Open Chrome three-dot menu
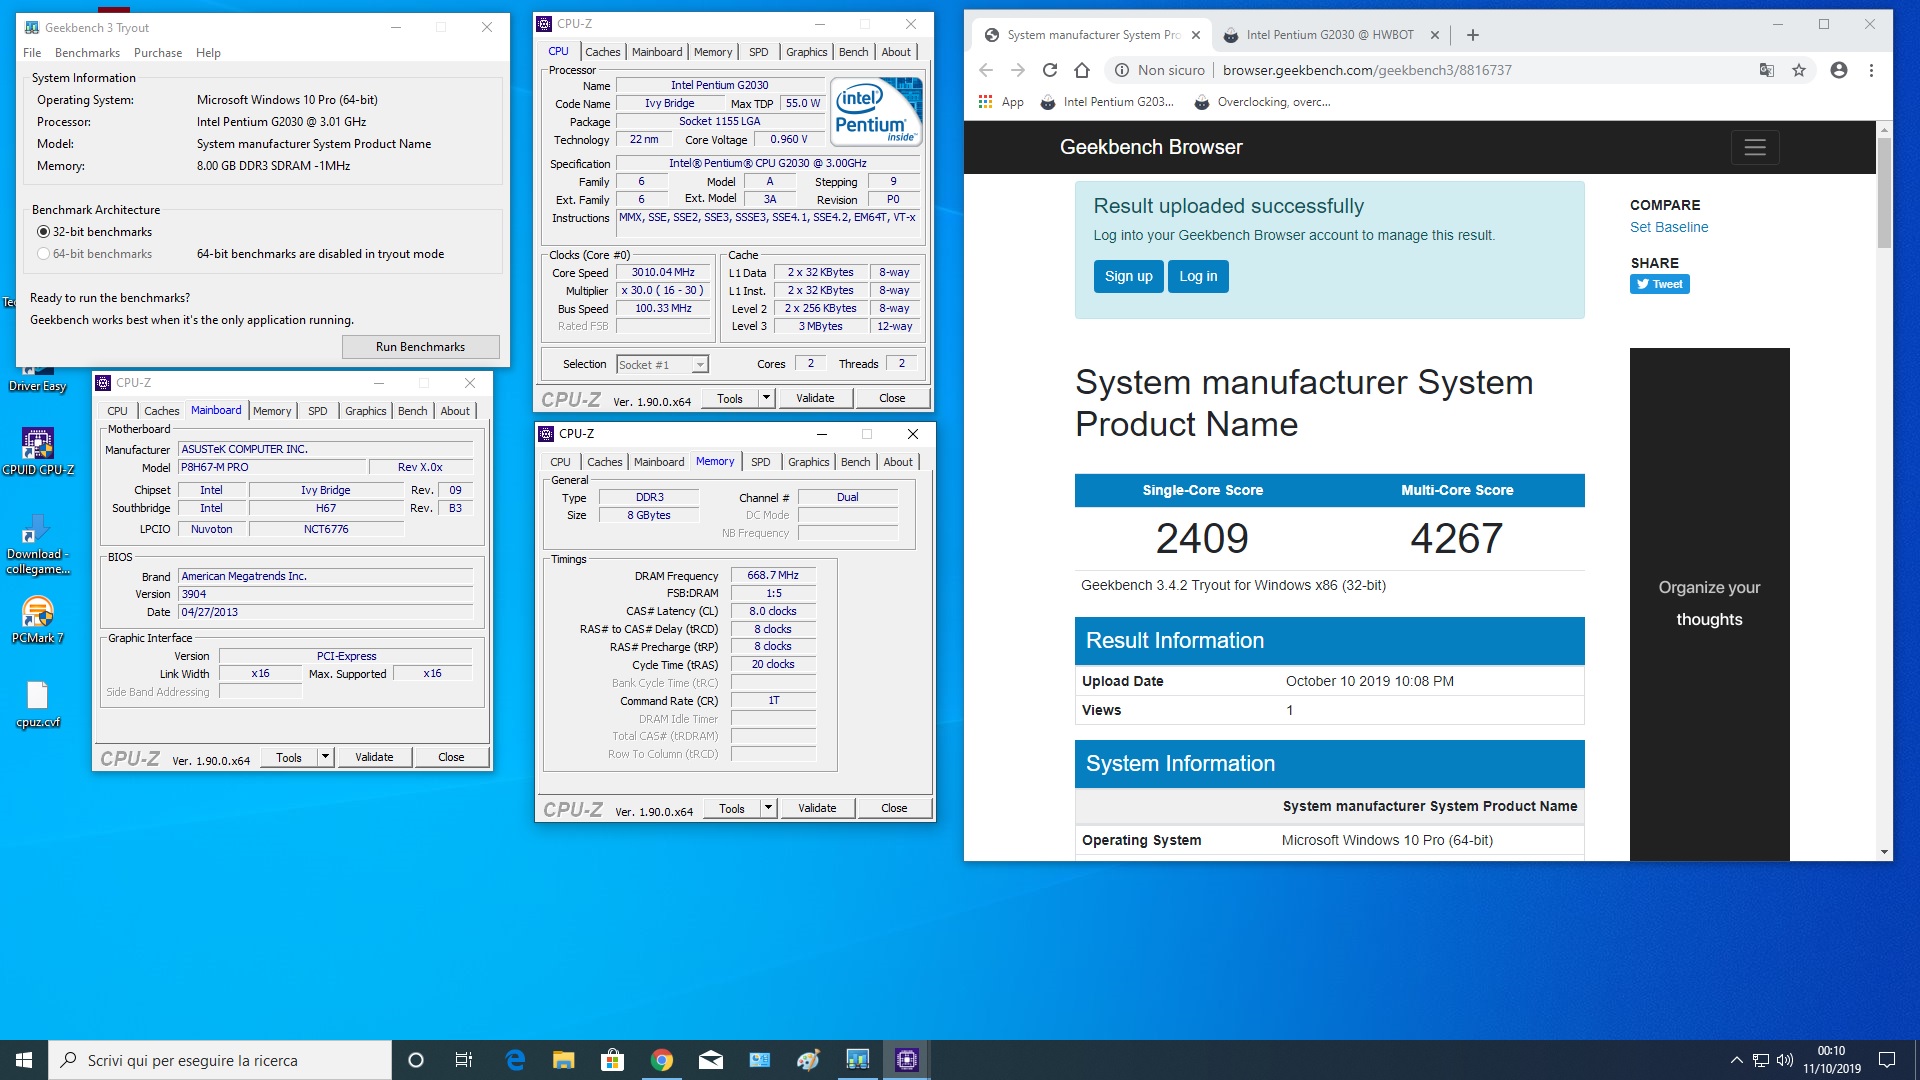 (x=1871, y=70)
